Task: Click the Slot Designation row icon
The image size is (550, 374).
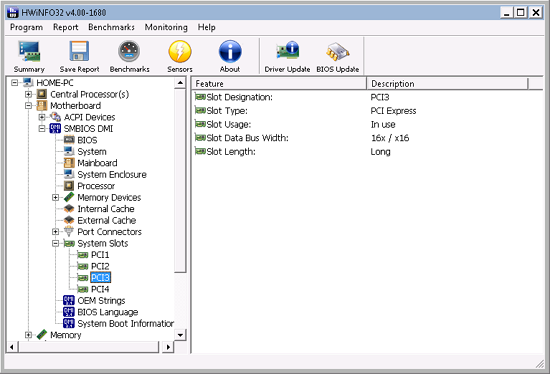Action: tap(200, 97)
